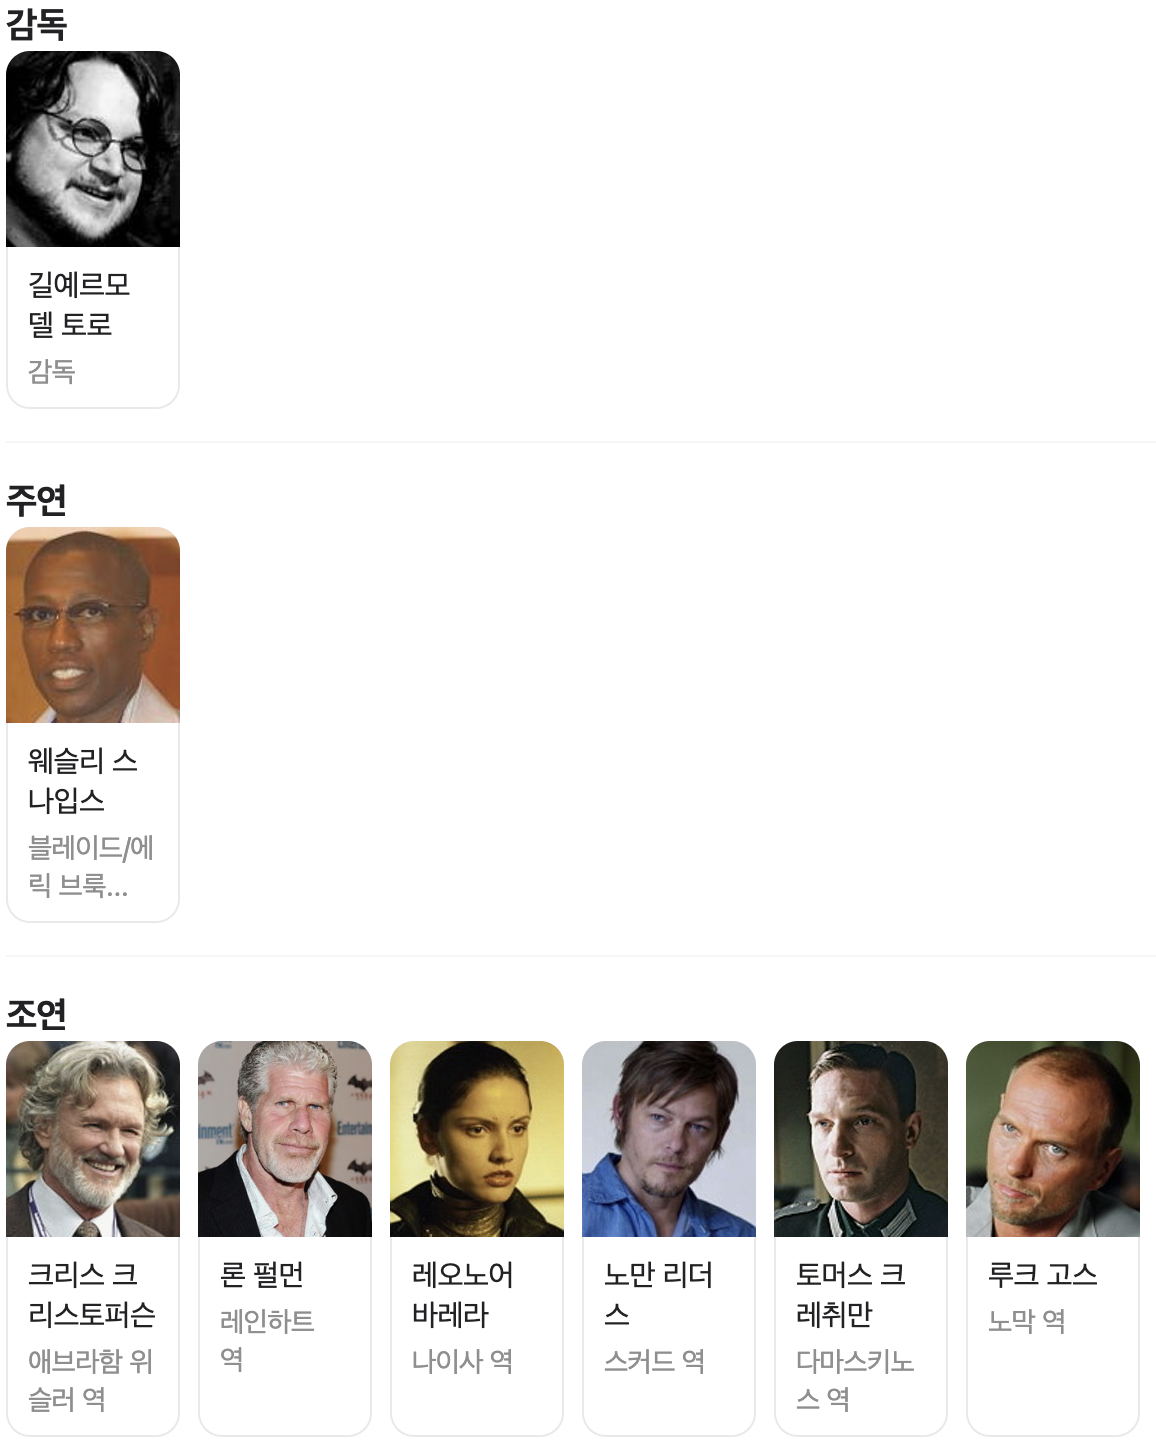Click the name 레오노어 바레라
This screenshot has height=1444, width=1156.
coord(463,1294)
